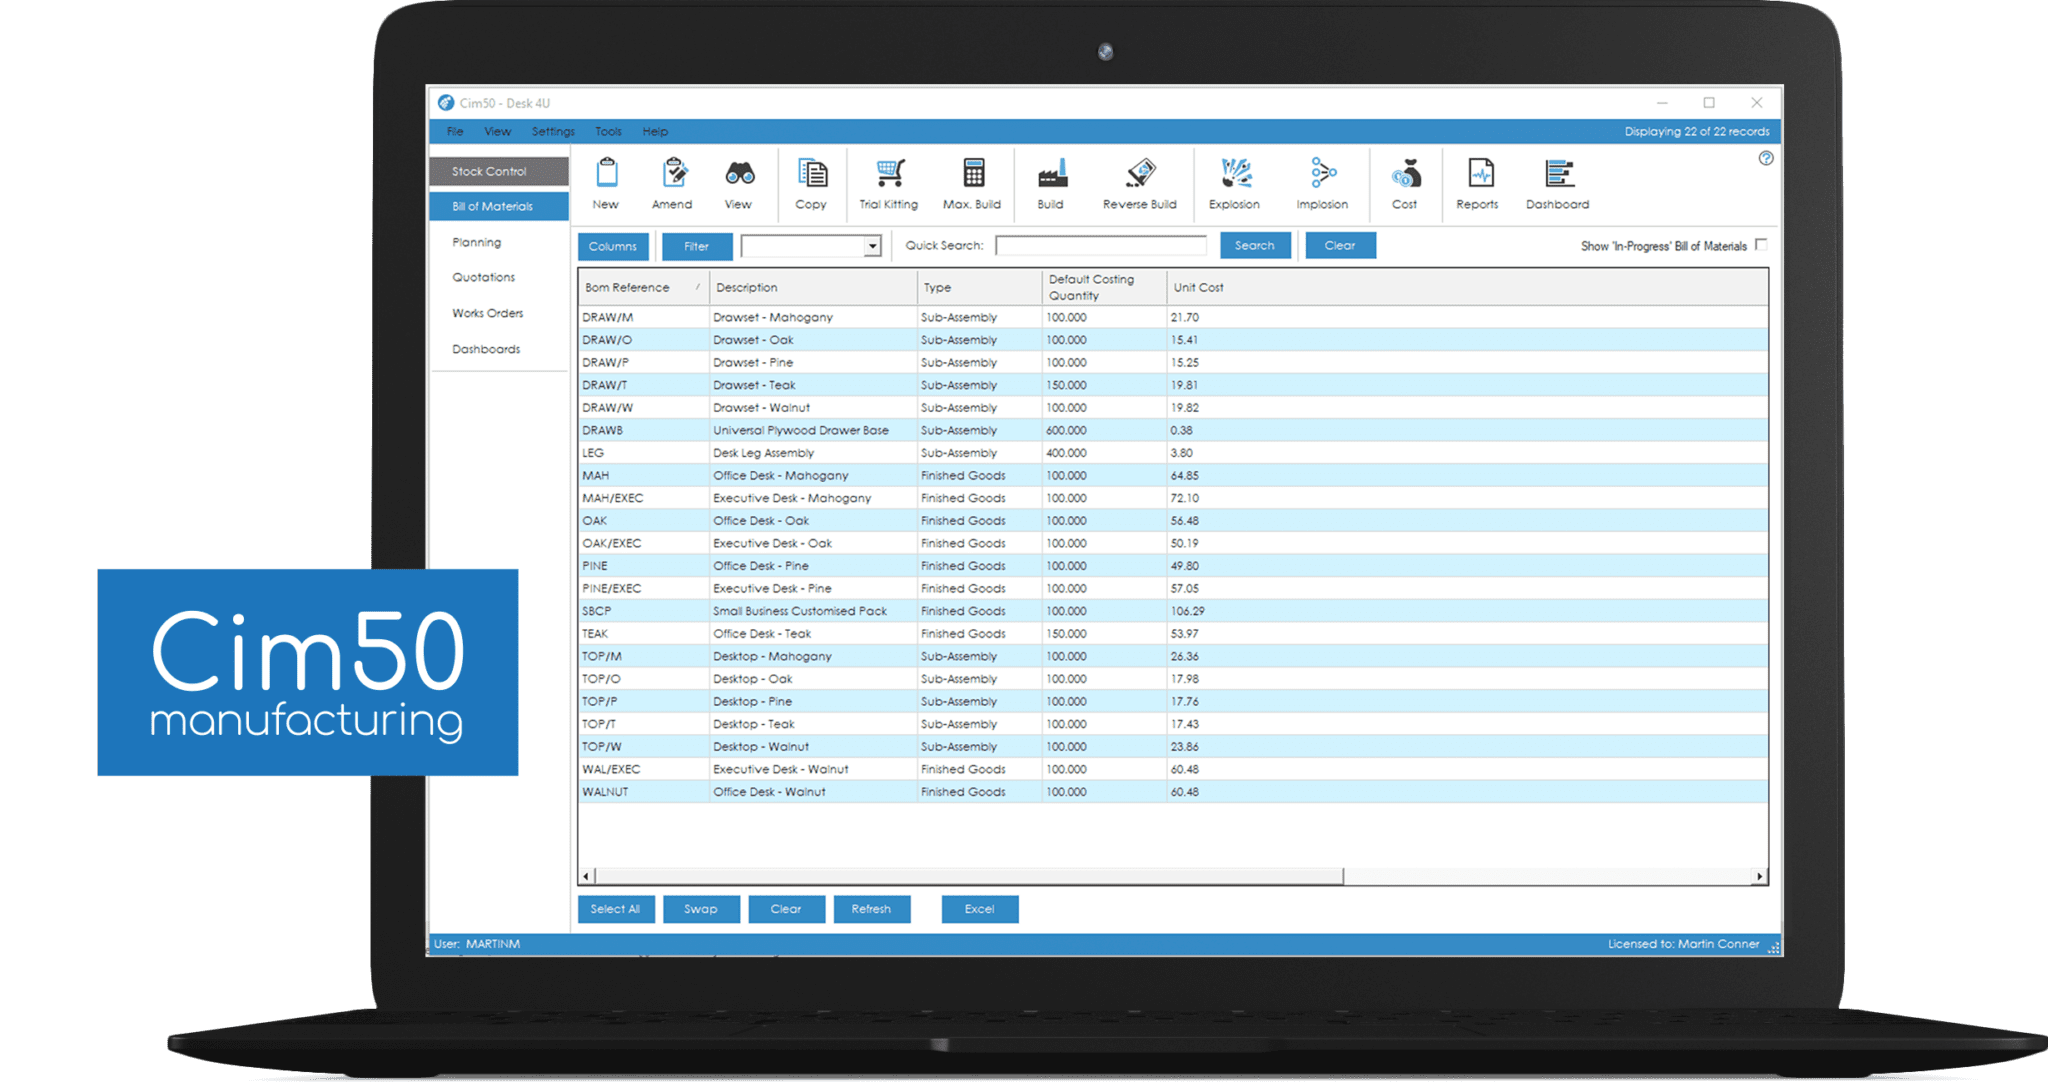The width and height of the screenshot is (2048, 1082).
Task: Click inside the Quick Search field
Action: tap(1100, 245)
